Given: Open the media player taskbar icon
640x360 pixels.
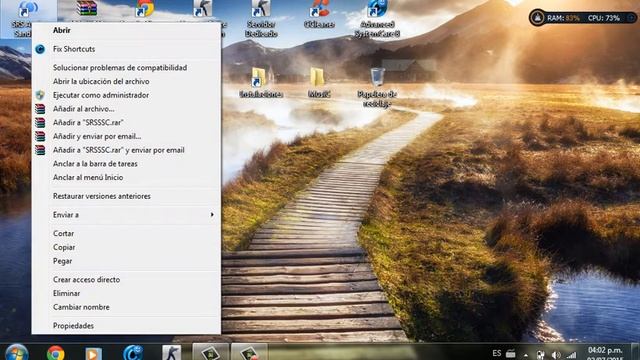Looking at the screenshot, I should [94, 353].
